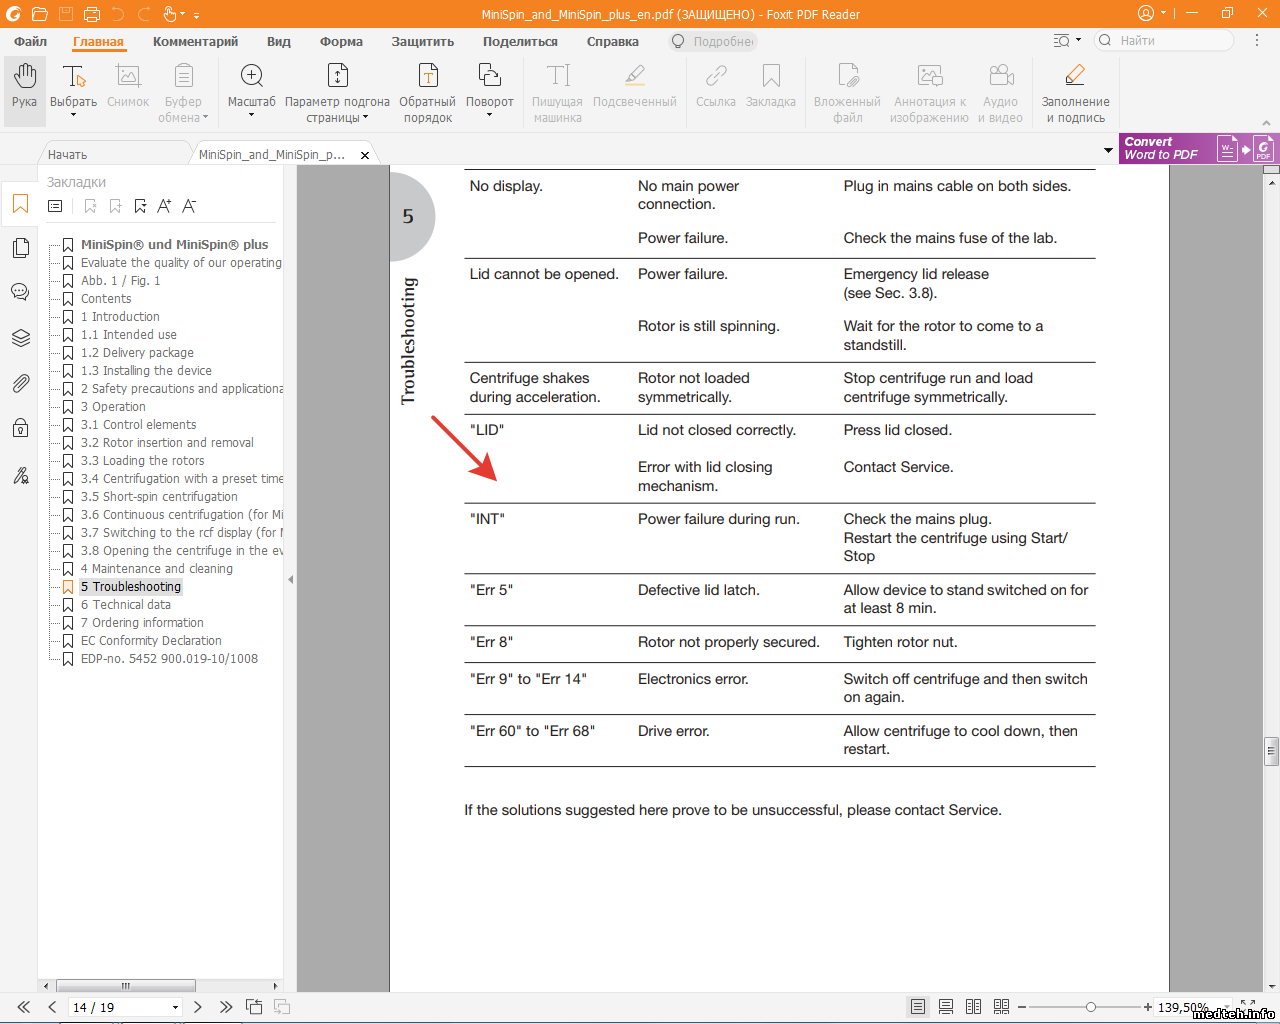Toggle two-page facing view mode
The height and width of the screenshot is (1024, 1280).
point(973,1007)
